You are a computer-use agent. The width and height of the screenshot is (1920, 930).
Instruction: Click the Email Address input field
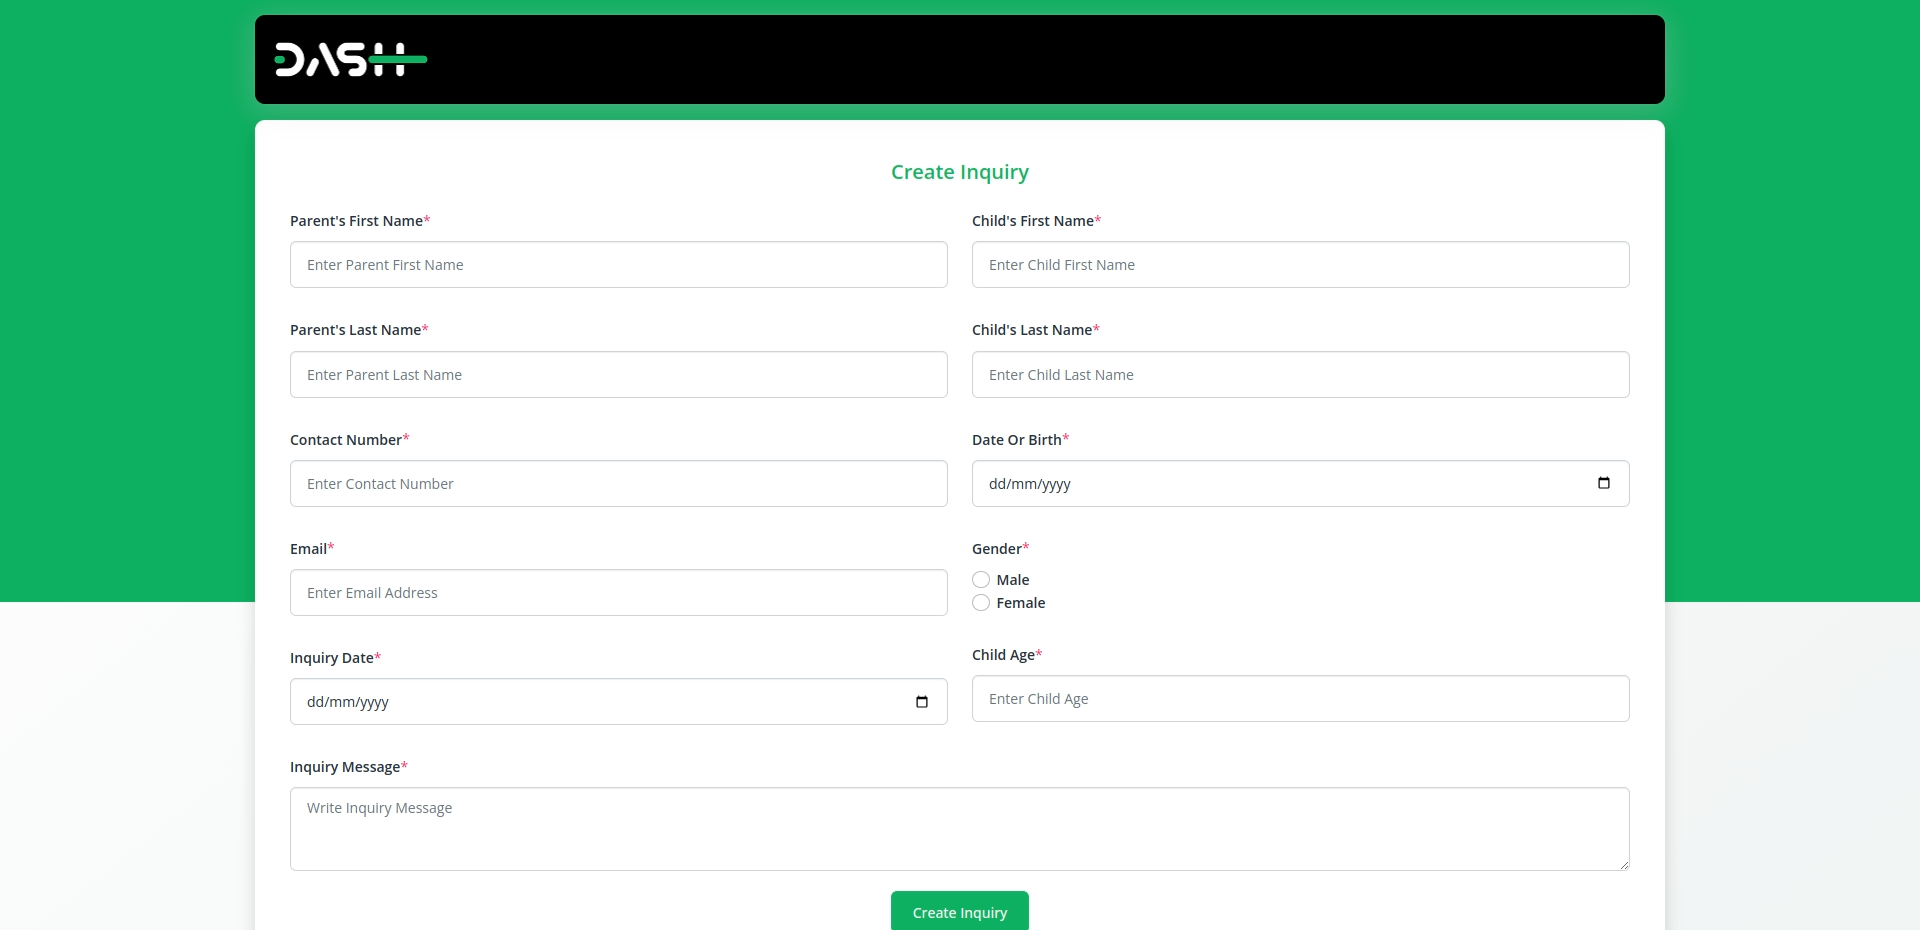(x=618, y=593)
